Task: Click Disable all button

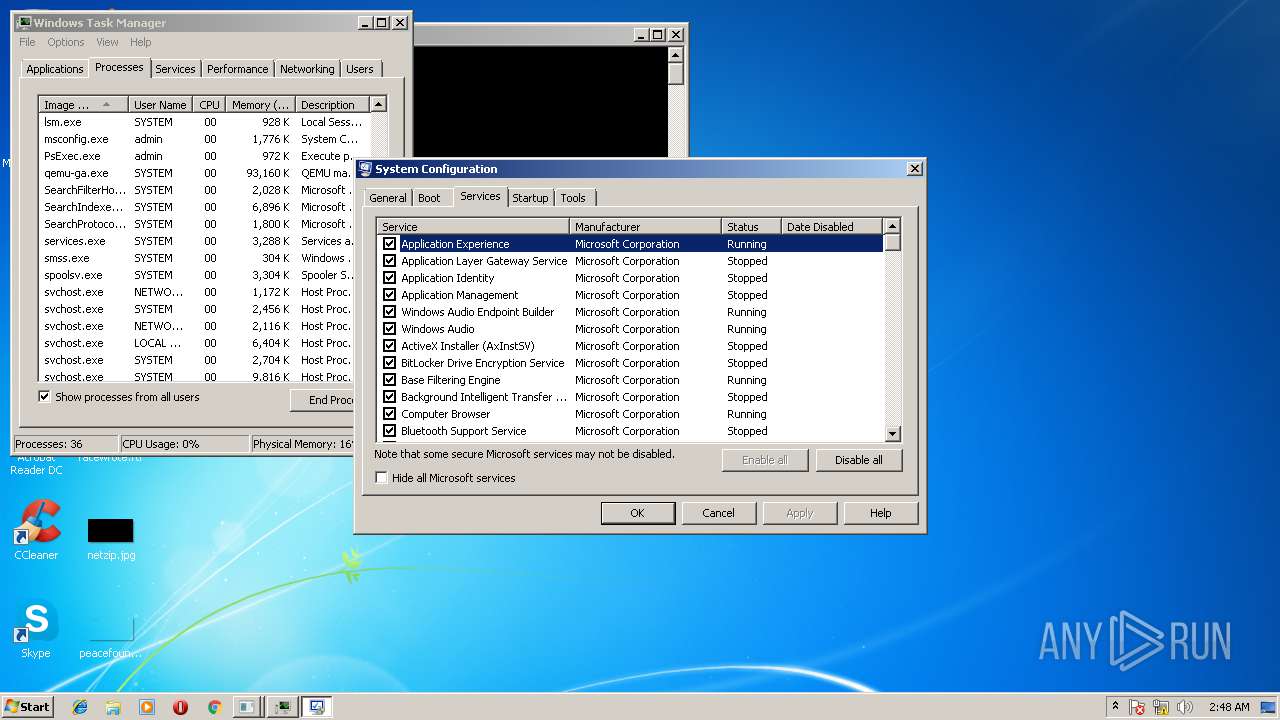Action: 858,460
